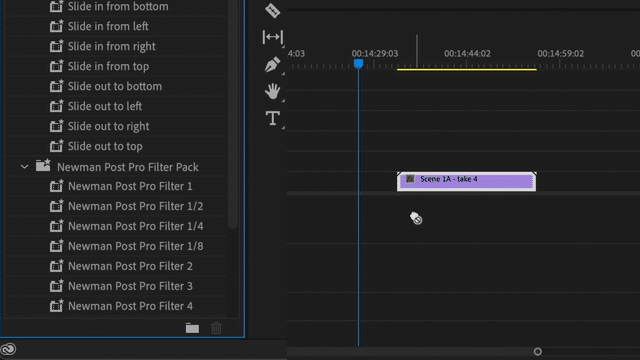
Task: Click the timeline zoom scroll handle circle
Action: click(538, 351)
